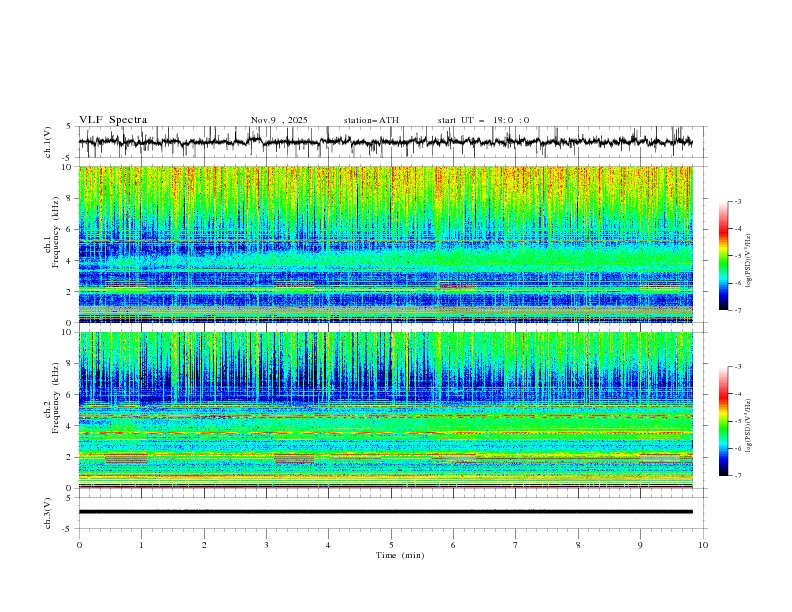Viewport: 792px width, 612px height.
Task: Click the ch.1 spectrogram panel
Action: pyautogui.click(x=385, y=244)
